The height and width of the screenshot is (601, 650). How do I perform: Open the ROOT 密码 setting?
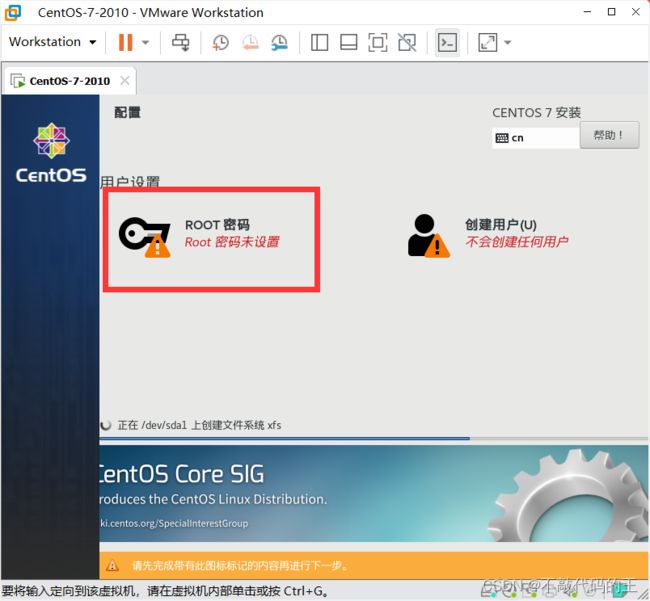pos(211,239)
